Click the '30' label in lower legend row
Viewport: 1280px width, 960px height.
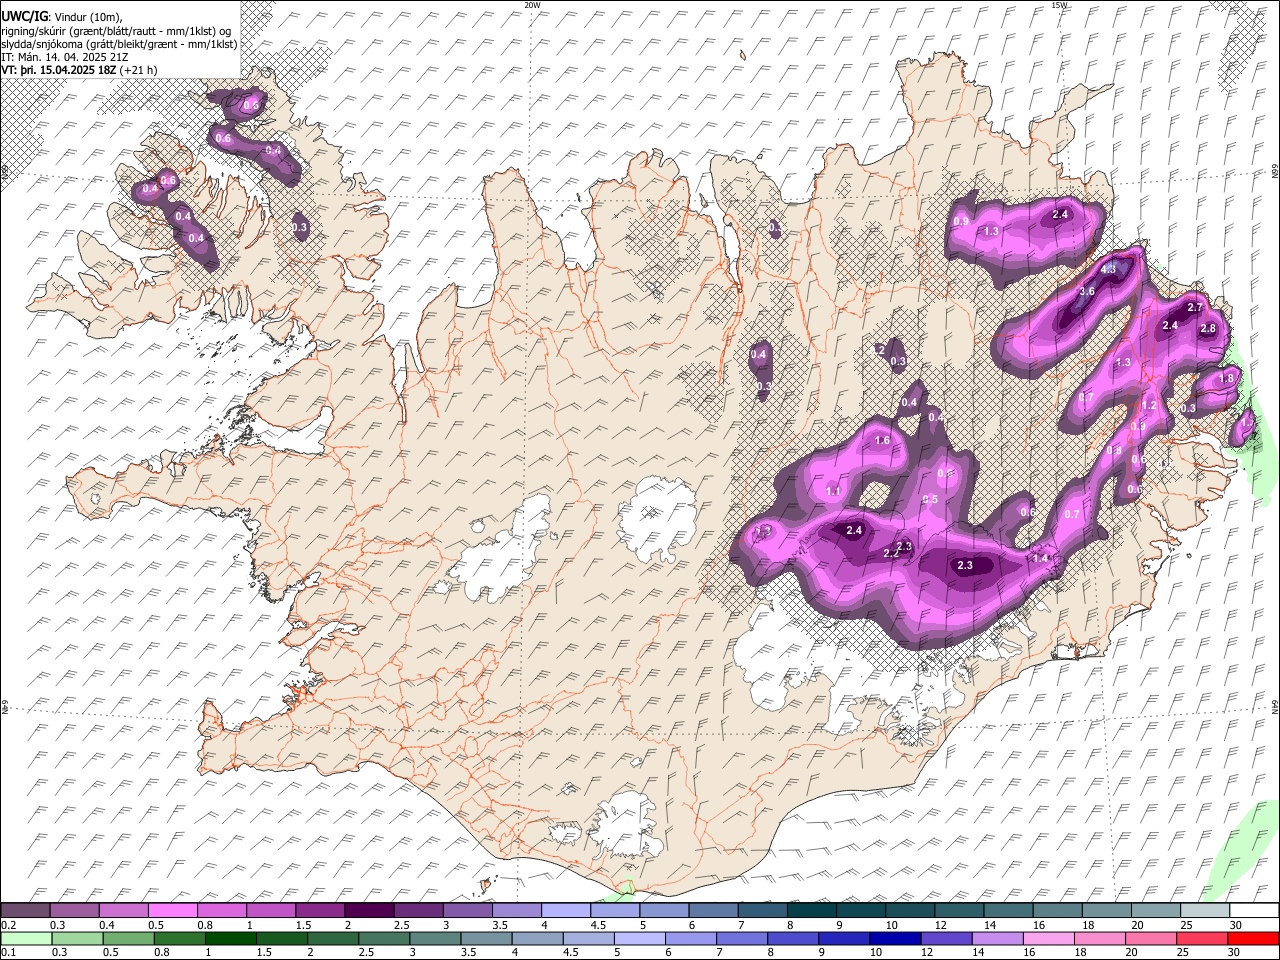1235,953
